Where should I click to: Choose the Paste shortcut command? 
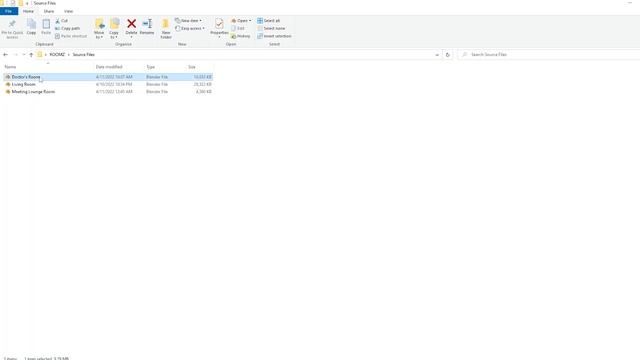coord(71,36)
